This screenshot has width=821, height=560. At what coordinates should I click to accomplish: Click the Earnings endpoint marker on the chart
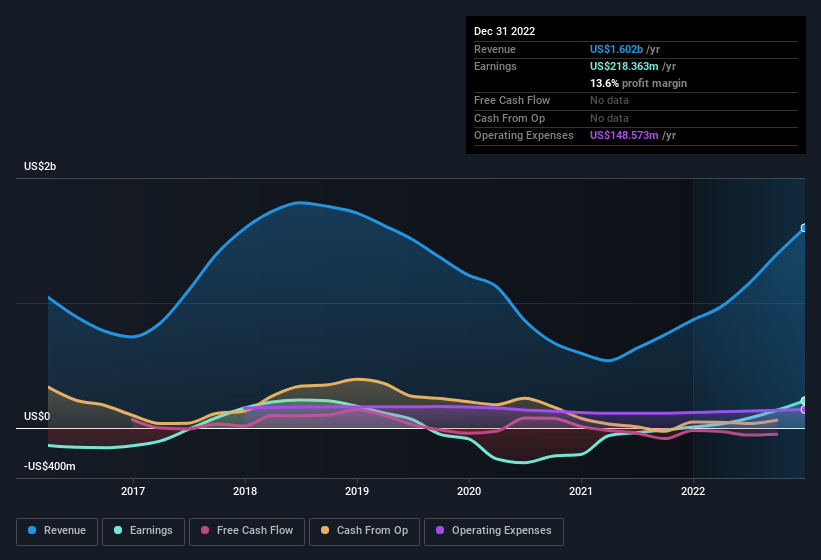(804, 401)
